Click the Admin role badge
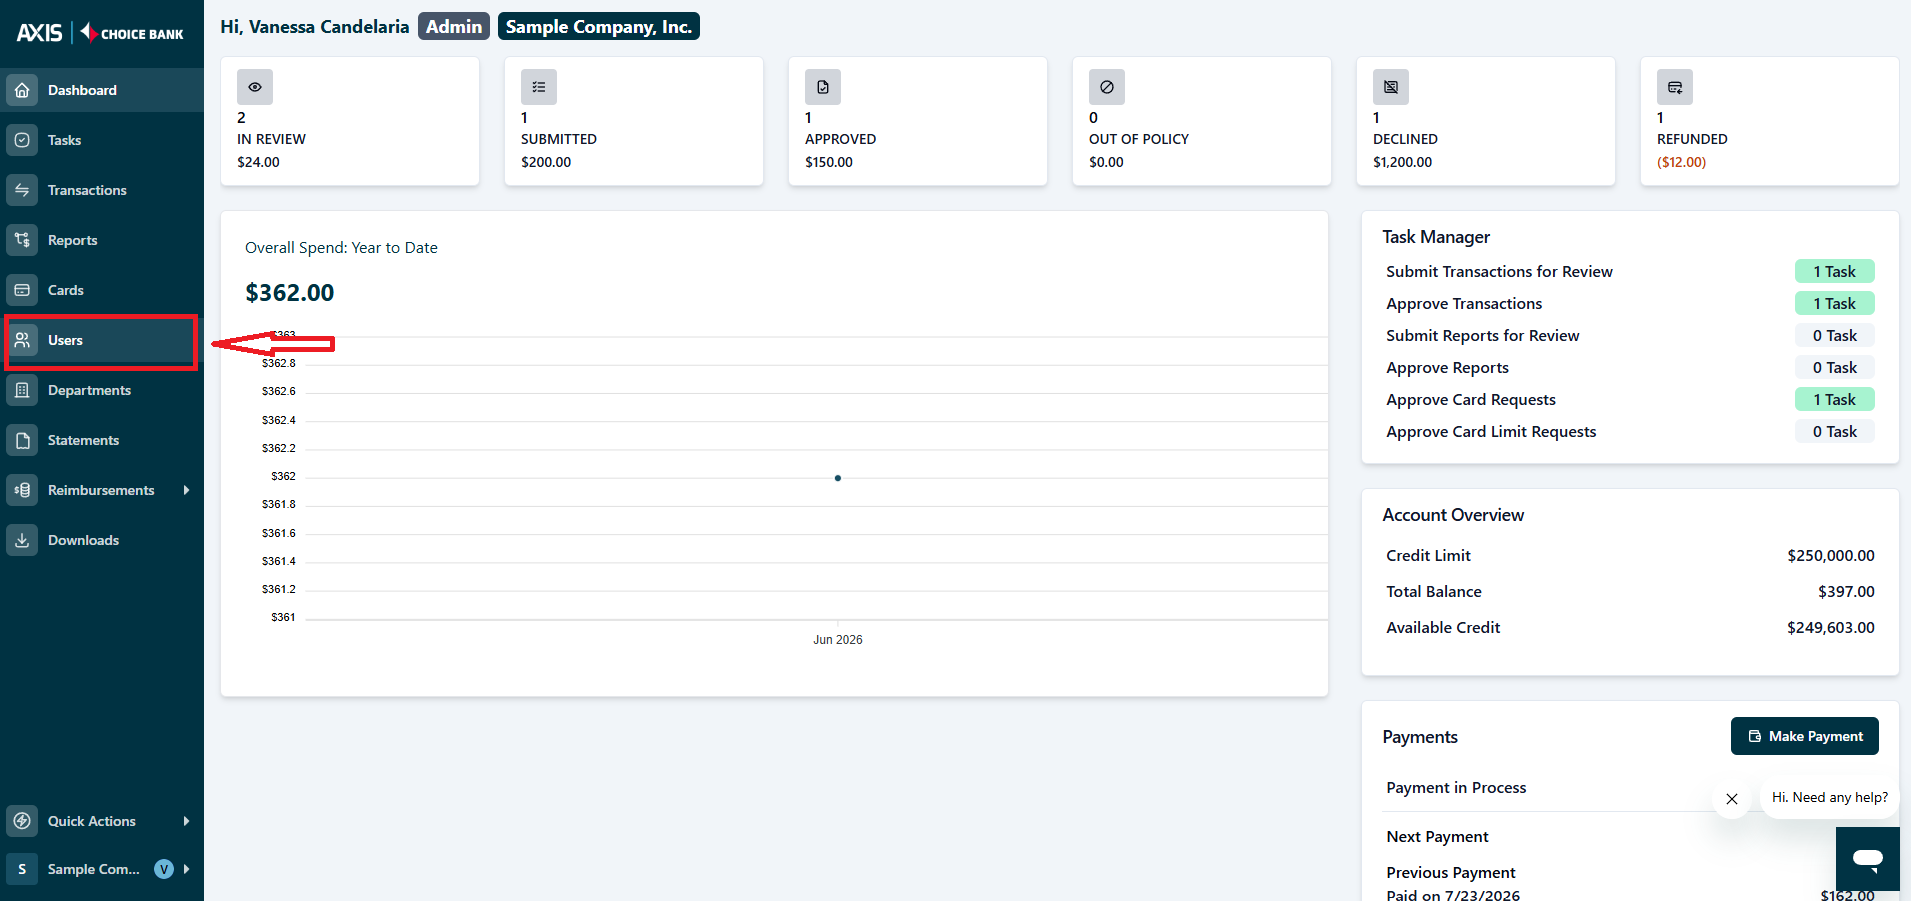1911x901 pixels. pos(454,27)
